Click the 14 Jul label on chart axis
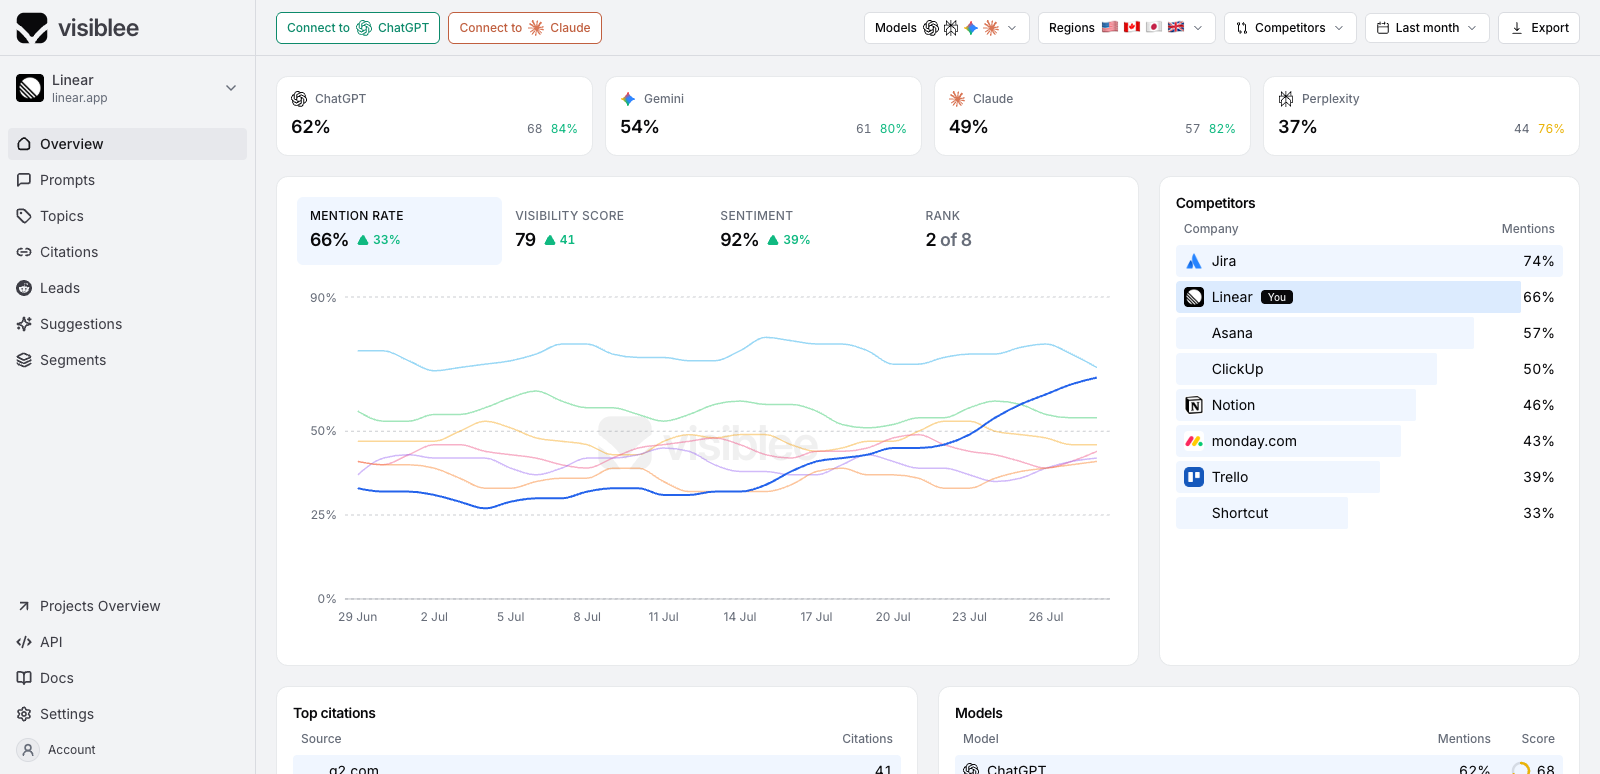Screen dimensions: 1600x774 point(740,617)
